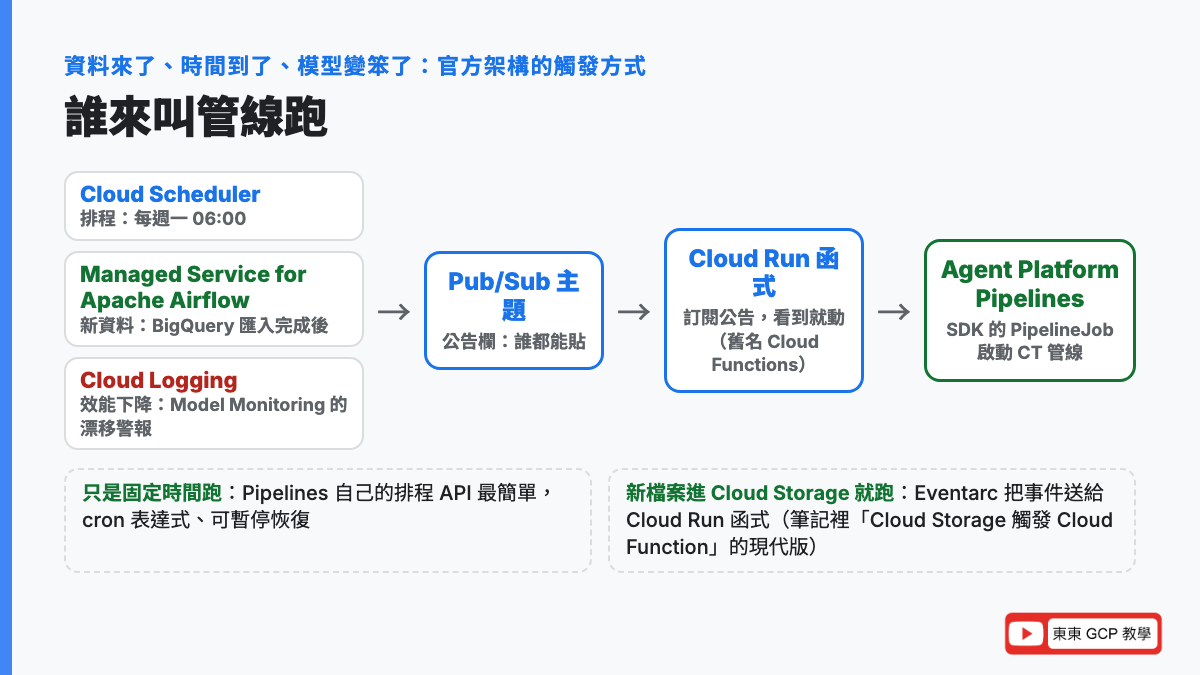Select the Pub/Sub 主題 box heading
The width and height of the screenshot is (1200, 675).
click(x=513, y=295)
